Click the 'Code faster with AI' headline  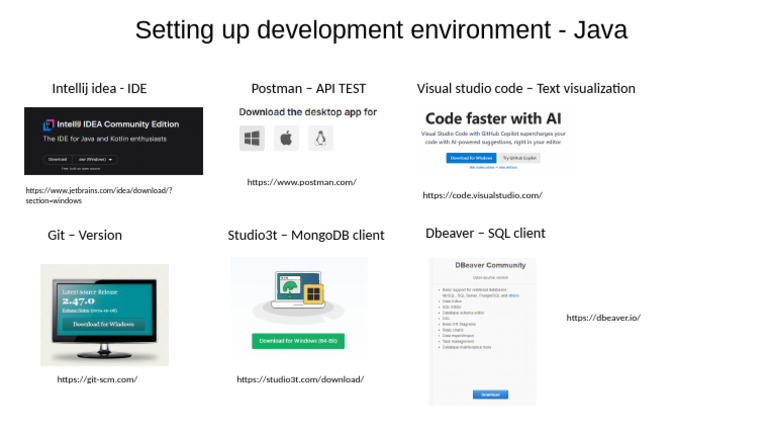[x=493, y=119]
